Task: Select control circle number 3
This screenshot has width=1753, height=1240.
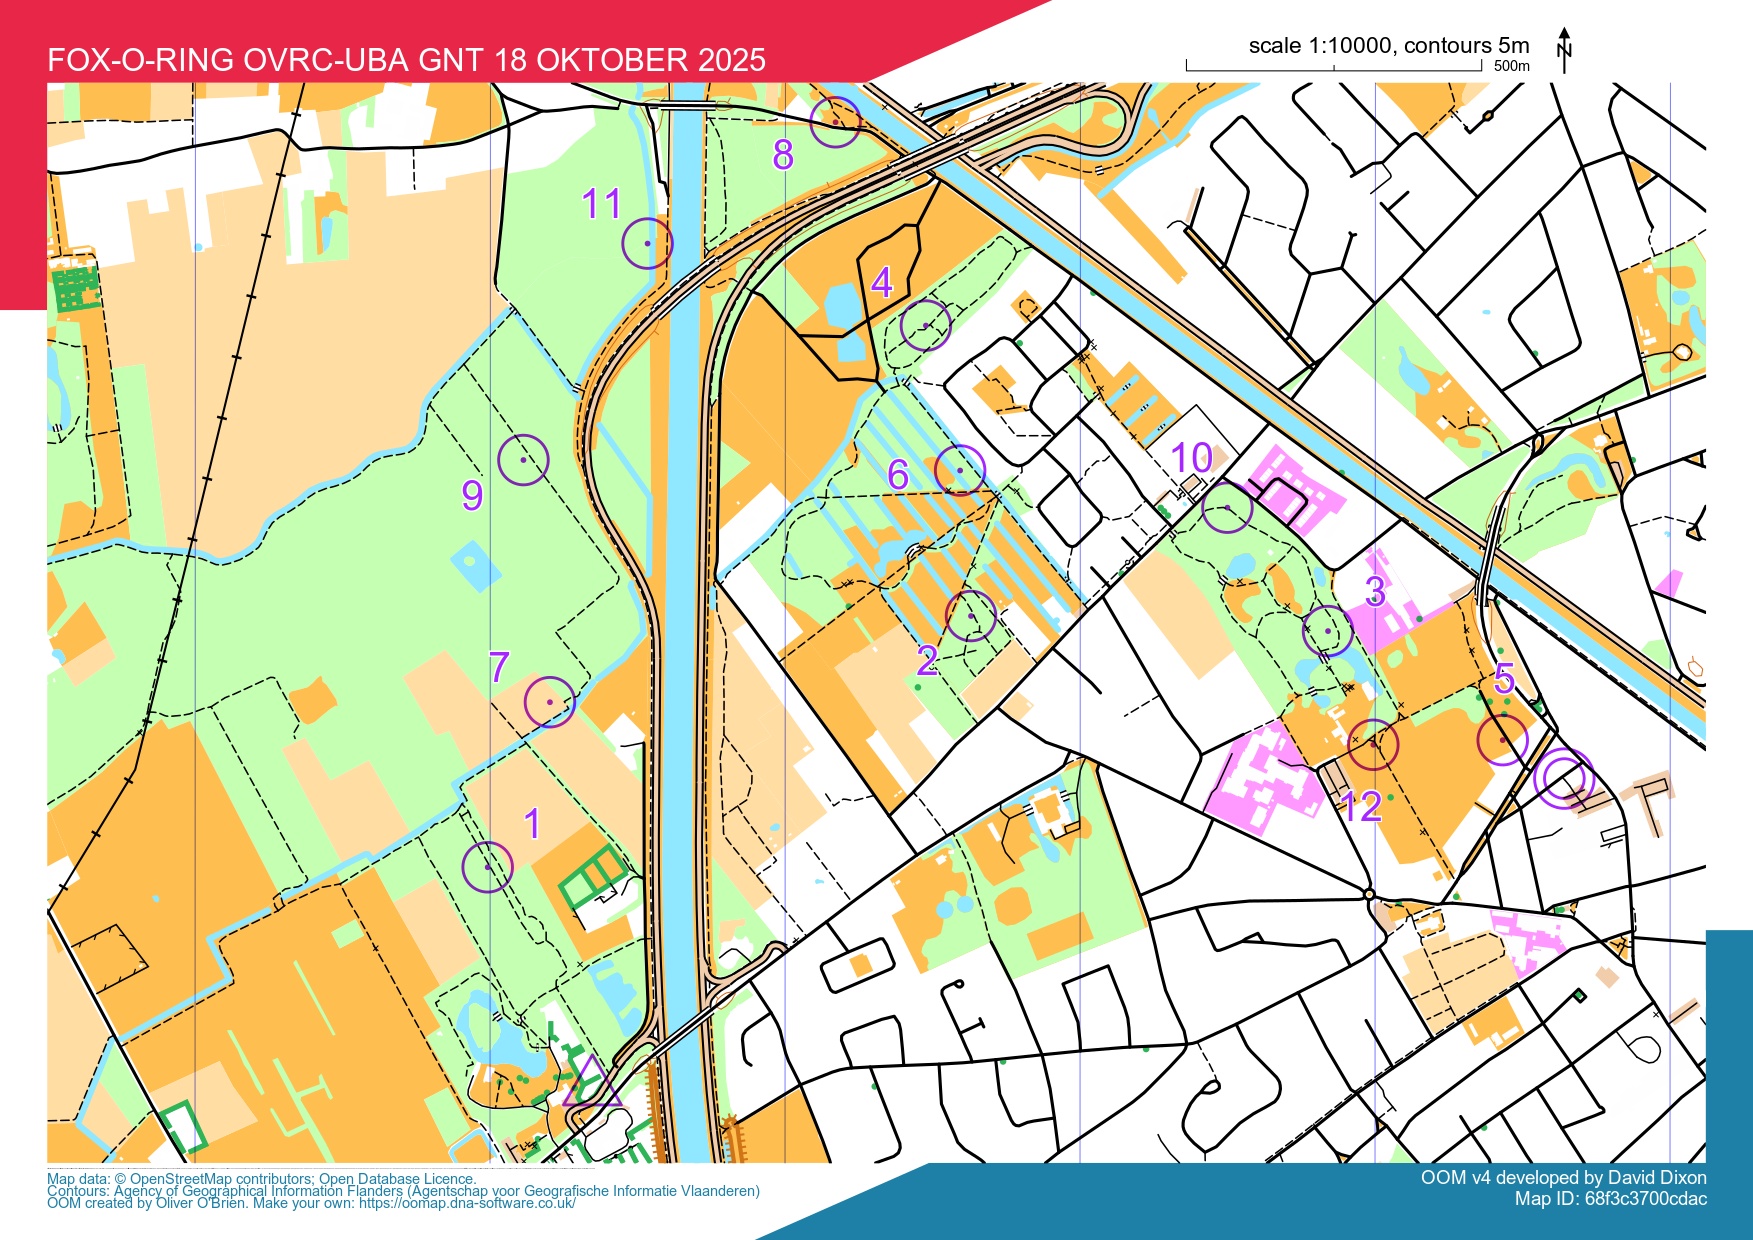Action: (x=1328, y=631)
